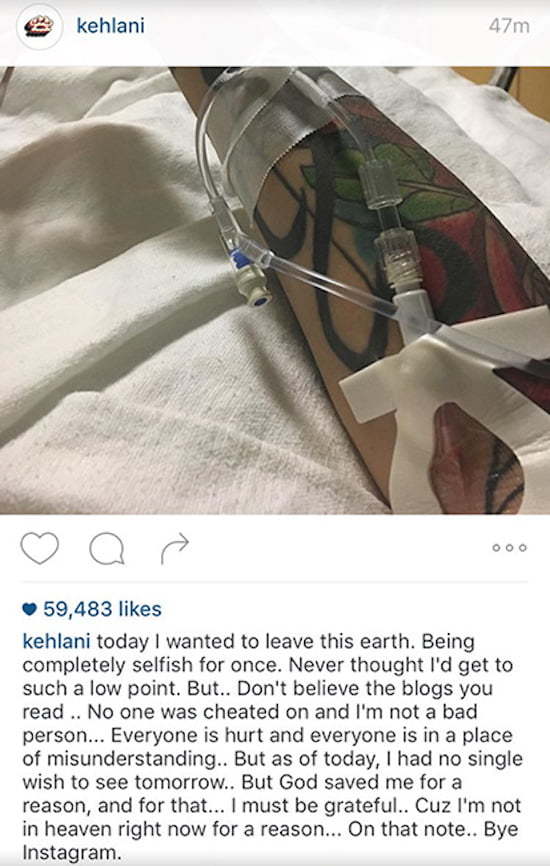Image resolution: width=550 pixels, height=866 pixels.
Task: Open more options with the three dots
Action: [x=509, y=548]
